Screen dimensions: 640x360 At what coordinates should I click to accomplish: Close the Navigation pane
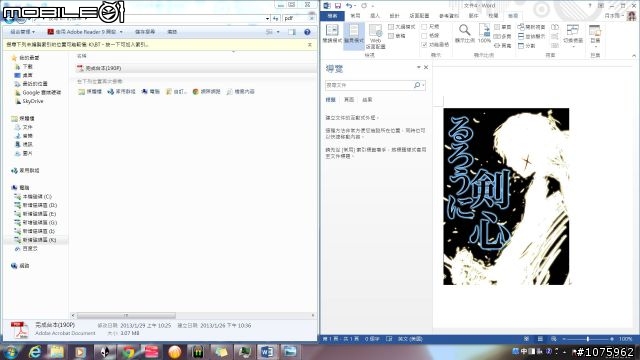pyautogui.click(x=426, y=67)
